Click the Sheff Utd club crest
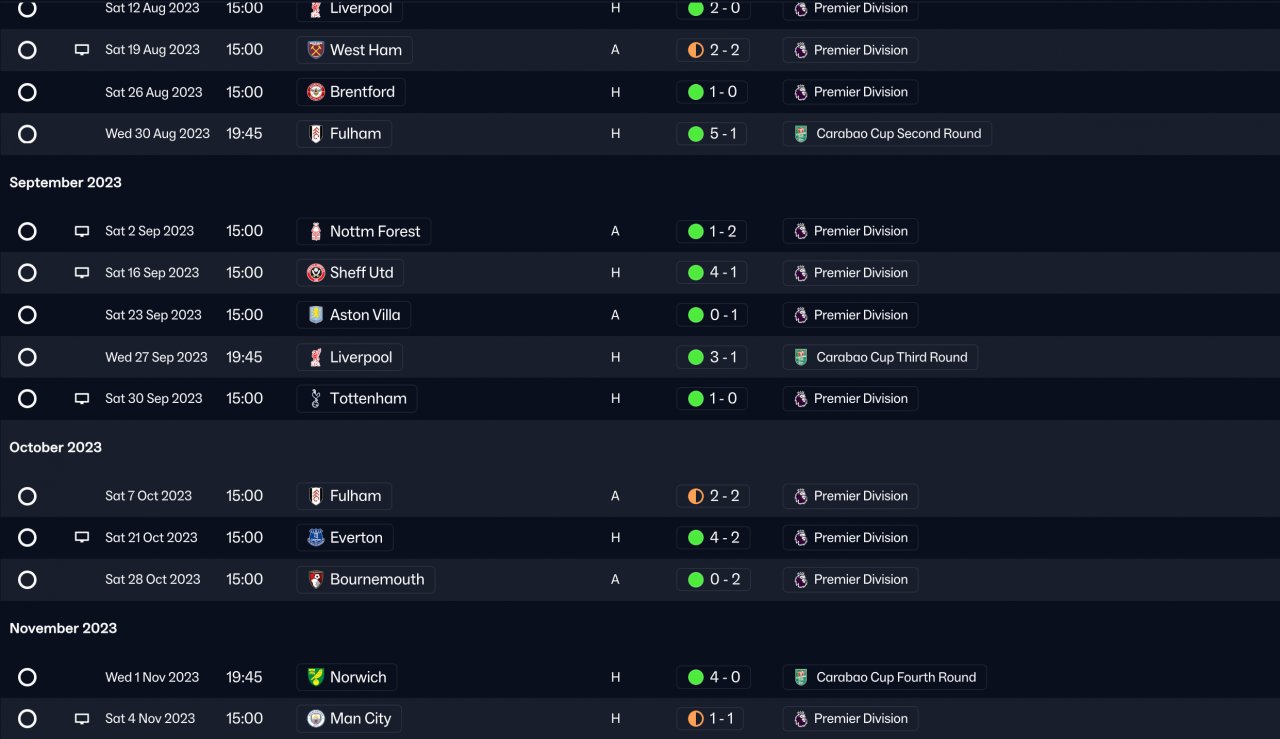Viewport: 1280px width, 739px height. 316,273
